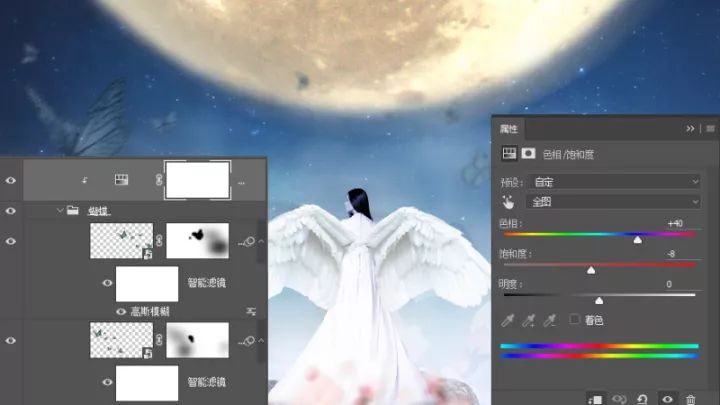Screen dimensions: 720x405
Task: Toggle visibility of 高斯模糊 filter
Action: tap(121, 312)
